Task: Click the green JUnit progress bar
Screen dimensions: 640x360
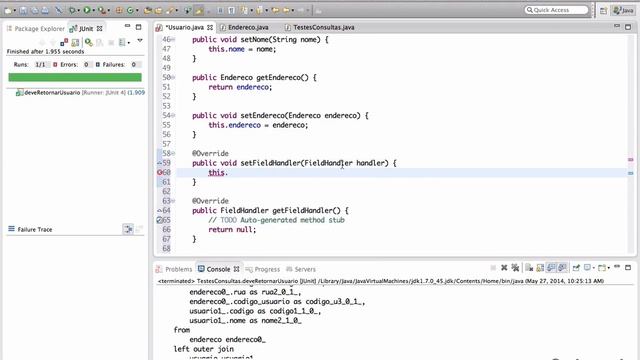Action: pyautogui.click(x=75, y=77)
